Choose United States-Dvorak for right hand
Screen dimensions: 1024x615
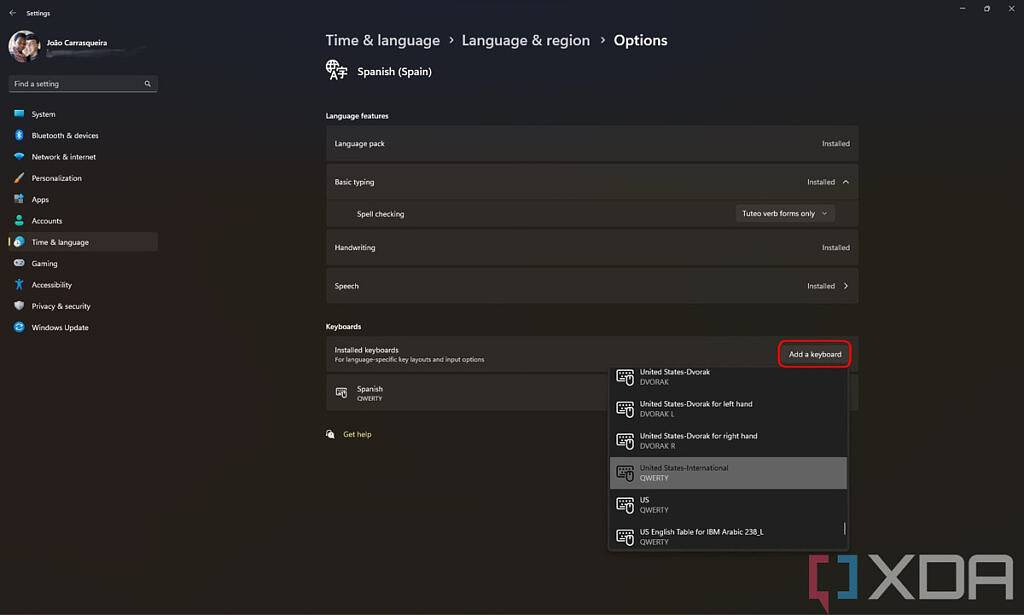(x=728, y=441)
